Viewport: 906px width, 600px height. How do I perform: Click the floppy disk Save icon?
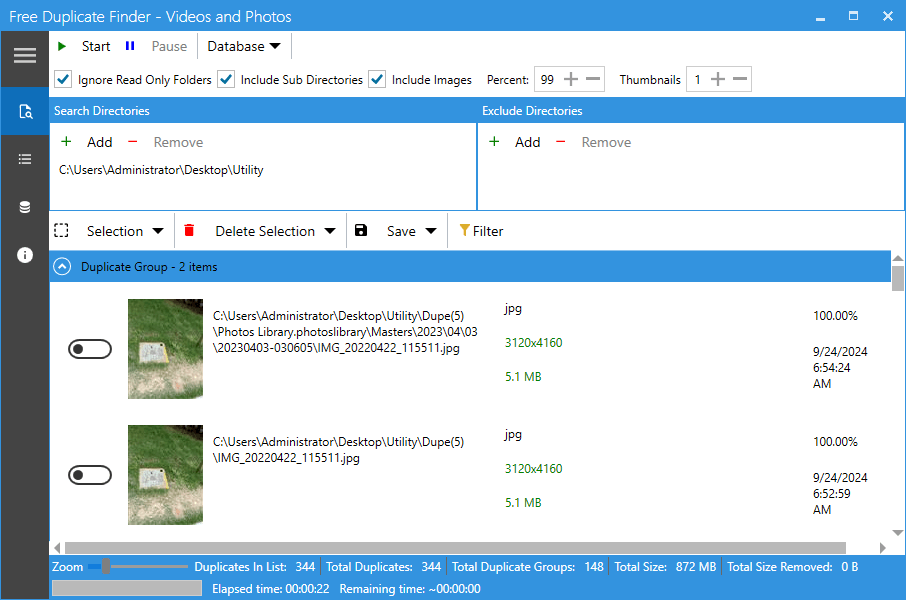(361, 231)
